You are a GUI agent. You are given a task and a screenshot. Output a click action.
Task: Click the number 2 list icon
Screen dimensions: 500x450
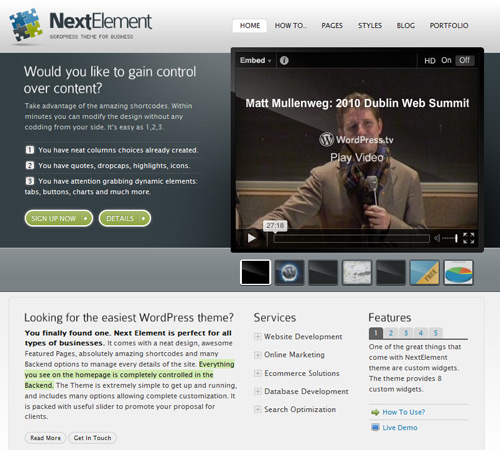pos(30,165)
